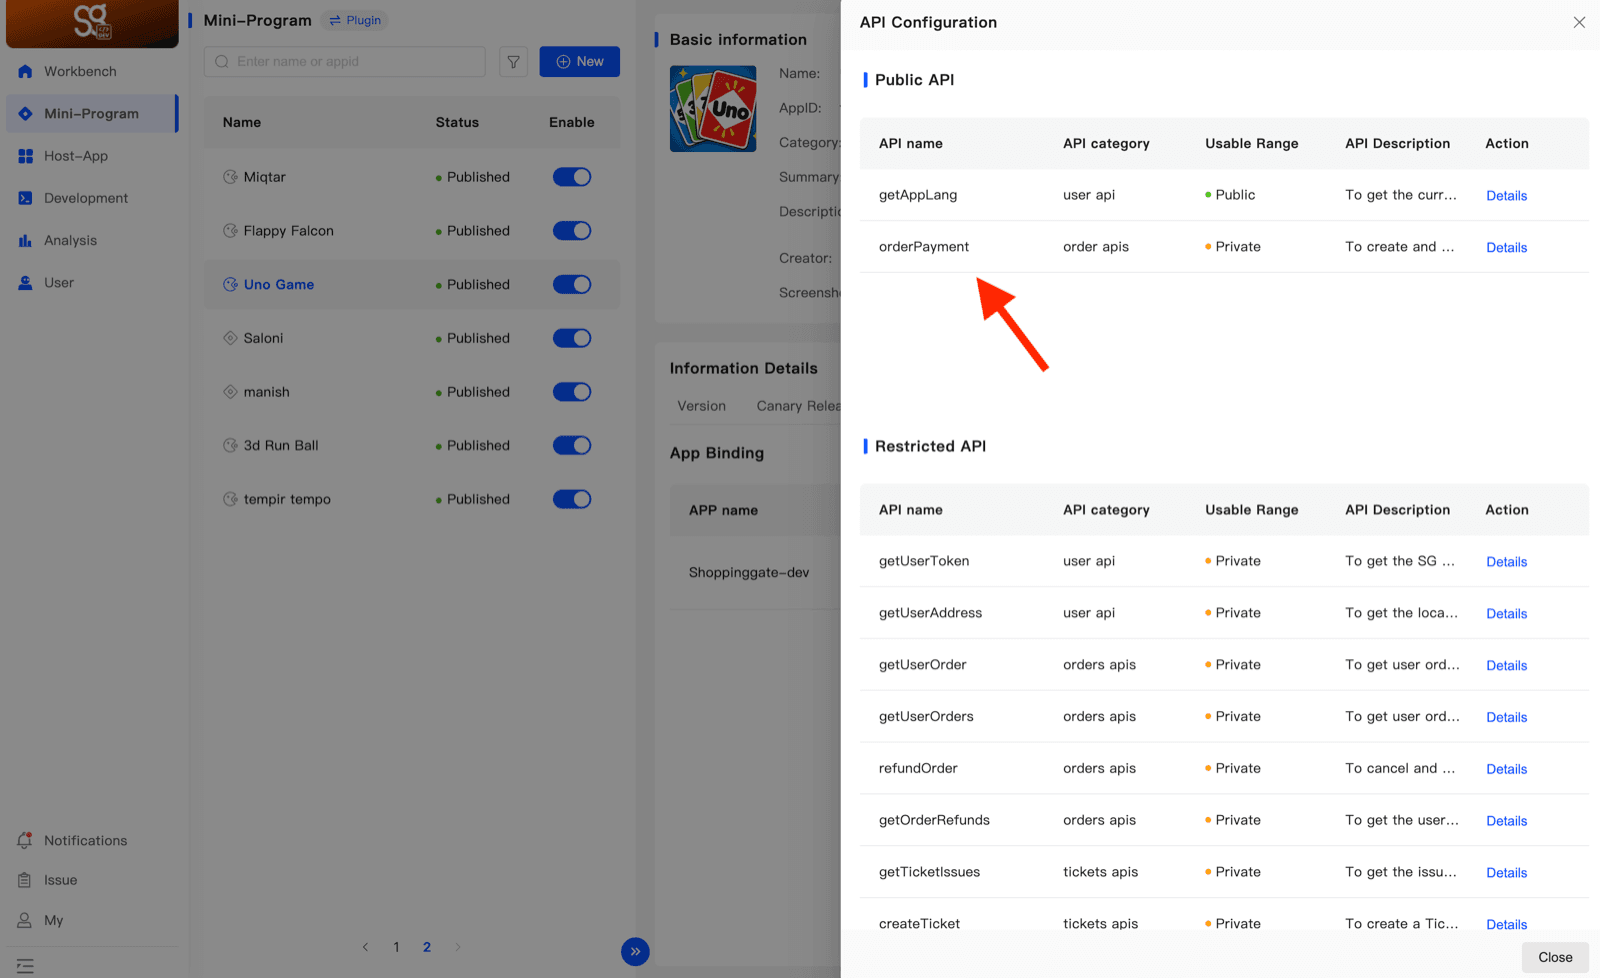This screenshot has width=1600, height=978.
Task: Close the API Configuration panel with X
Action: [x=1579, y=22]
